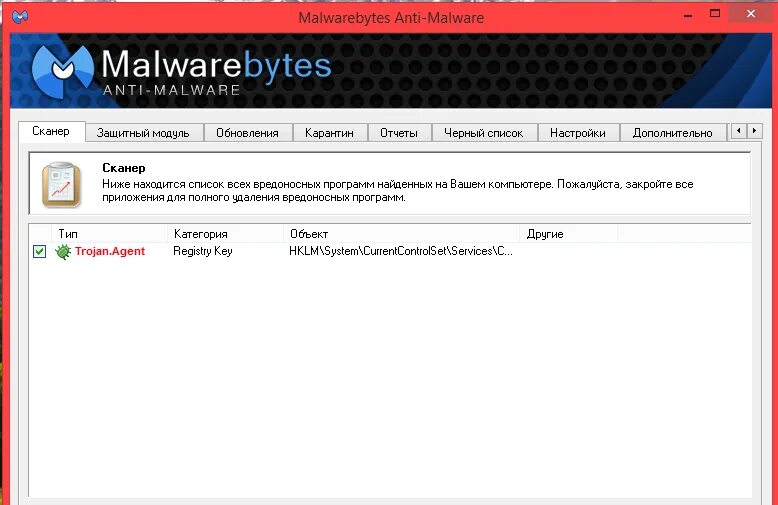Uncheck the Trojan.Agent detection checkbox

click(40, 252)
